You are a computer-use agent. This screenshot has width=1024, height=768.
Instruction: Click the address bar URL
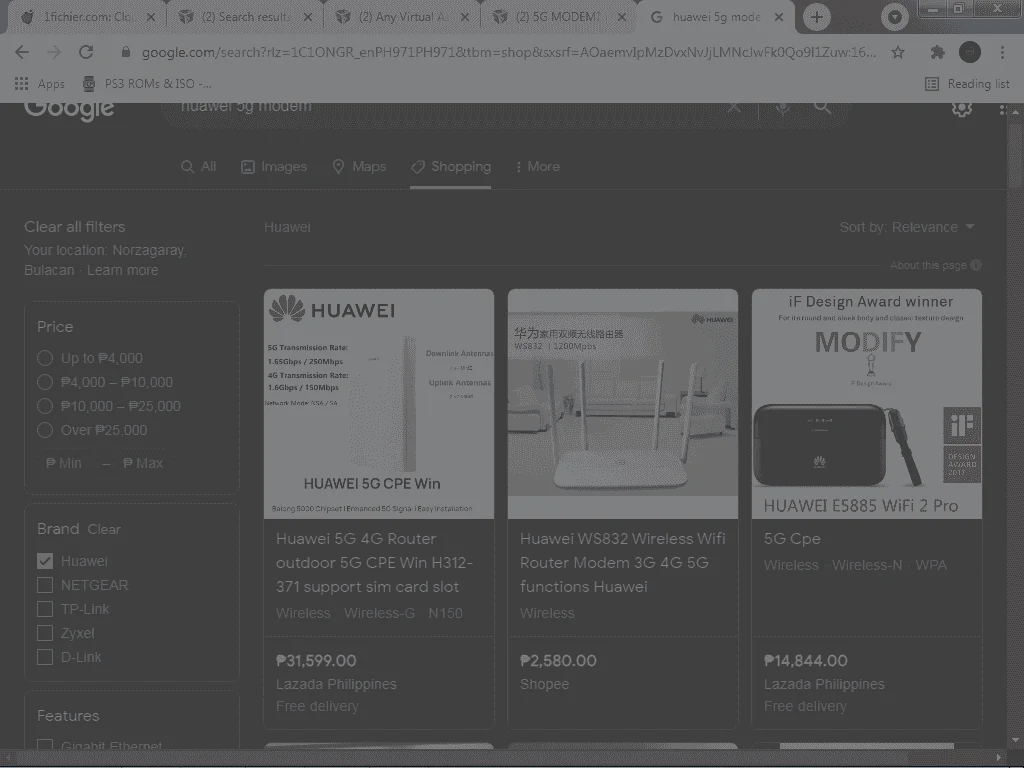coord(509,52)
